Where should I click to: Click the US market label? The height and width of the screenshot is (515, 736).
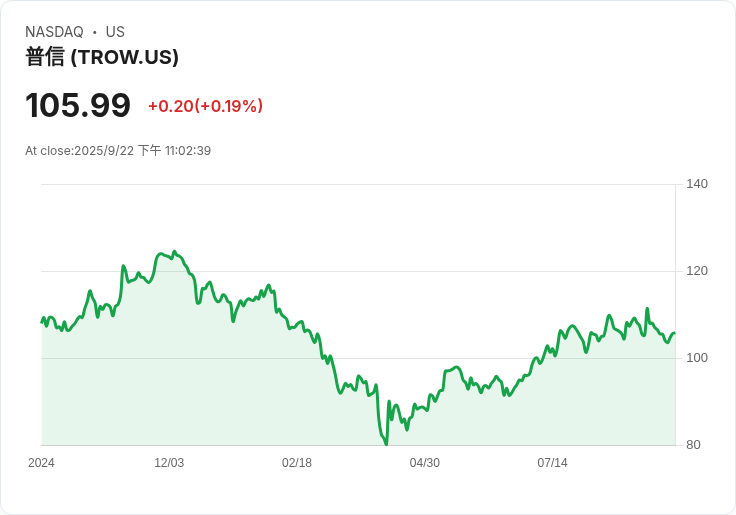point(115,32)
